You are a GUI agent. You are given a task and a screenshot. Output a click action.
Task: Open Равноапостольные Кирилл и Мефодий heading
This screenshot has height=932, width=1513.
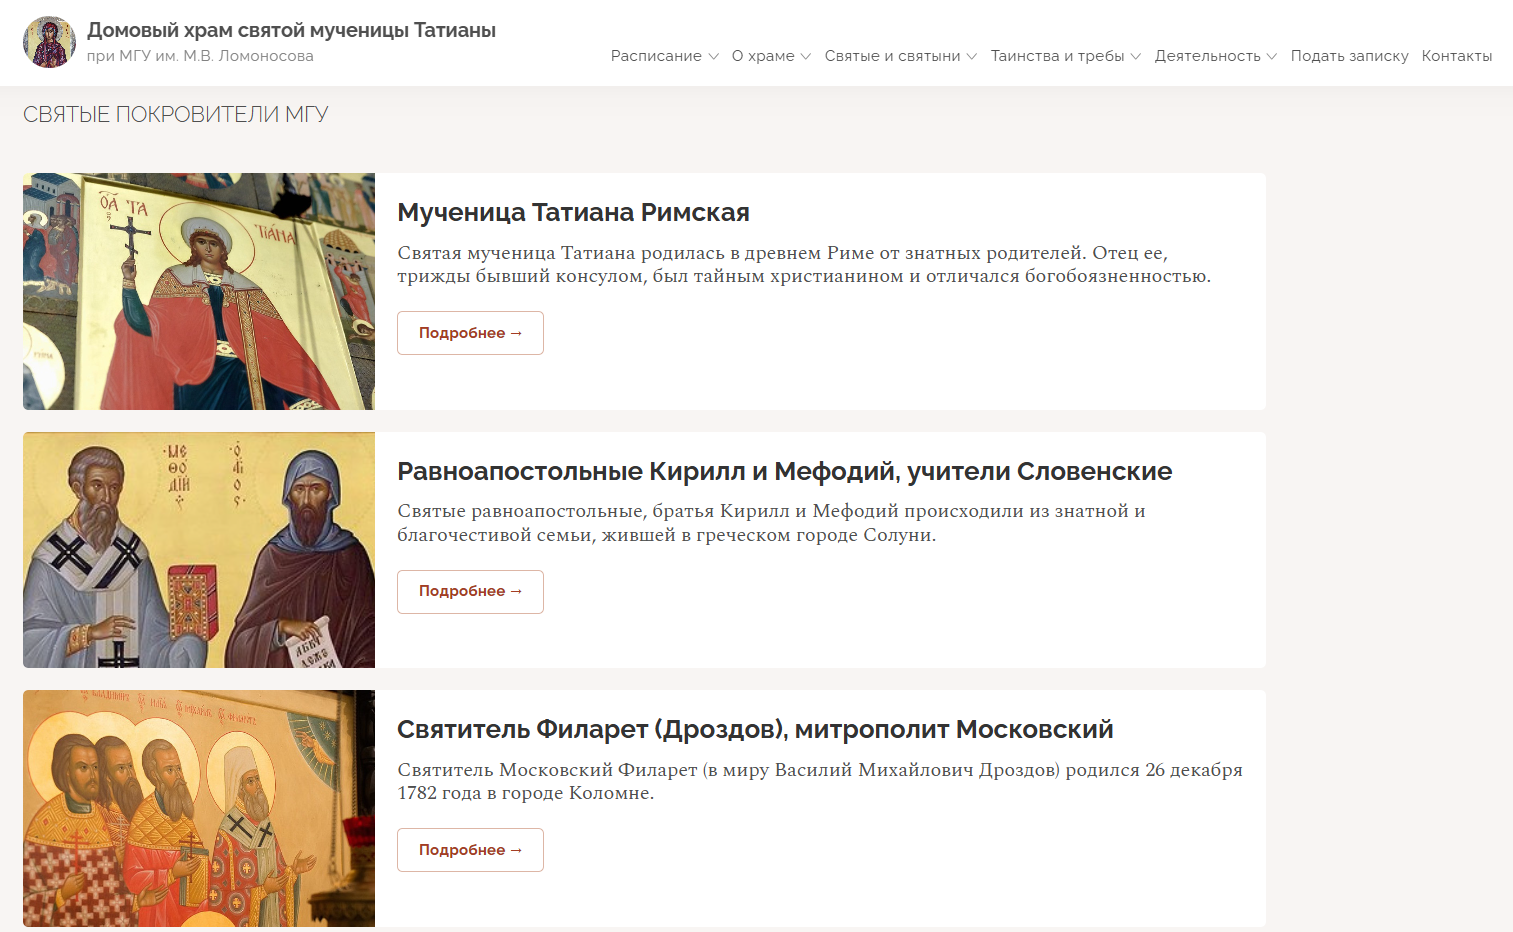(784, 471)
